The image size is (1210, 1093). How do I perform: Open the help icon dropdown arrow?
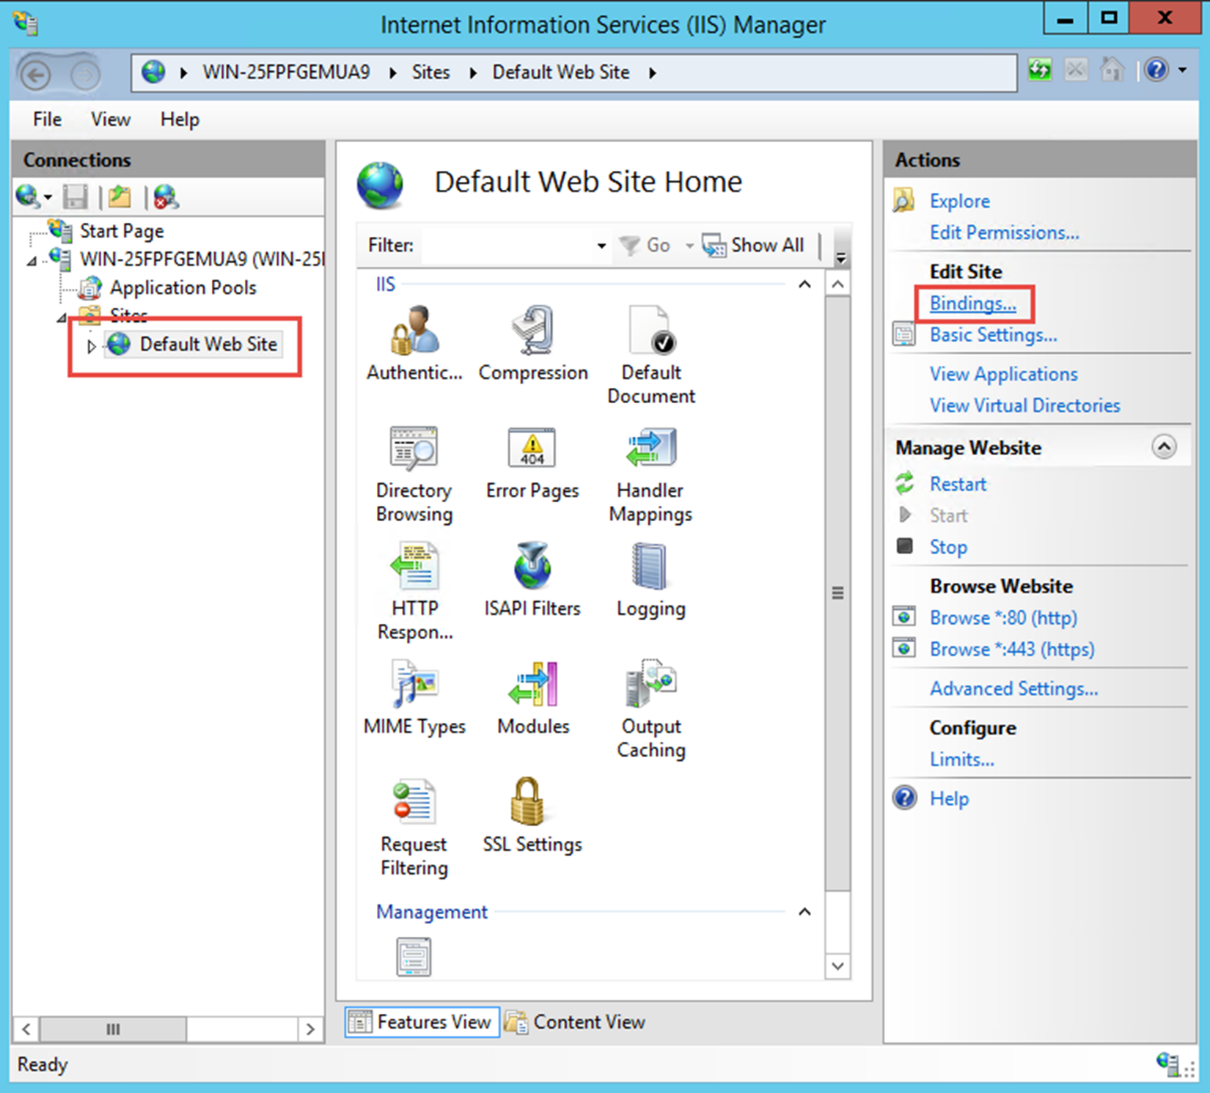(1183, 71)
